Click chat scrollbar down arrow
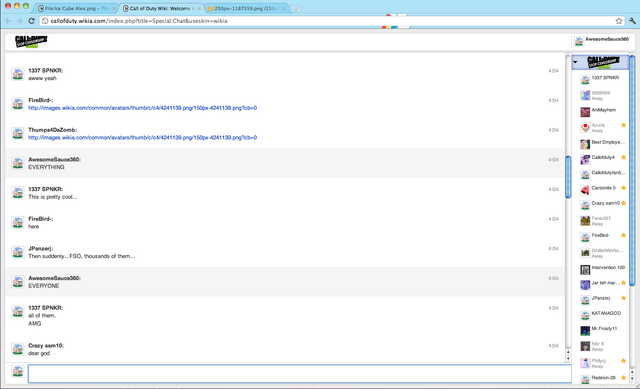Screen dimensions: 640x389 pos(568,359)
